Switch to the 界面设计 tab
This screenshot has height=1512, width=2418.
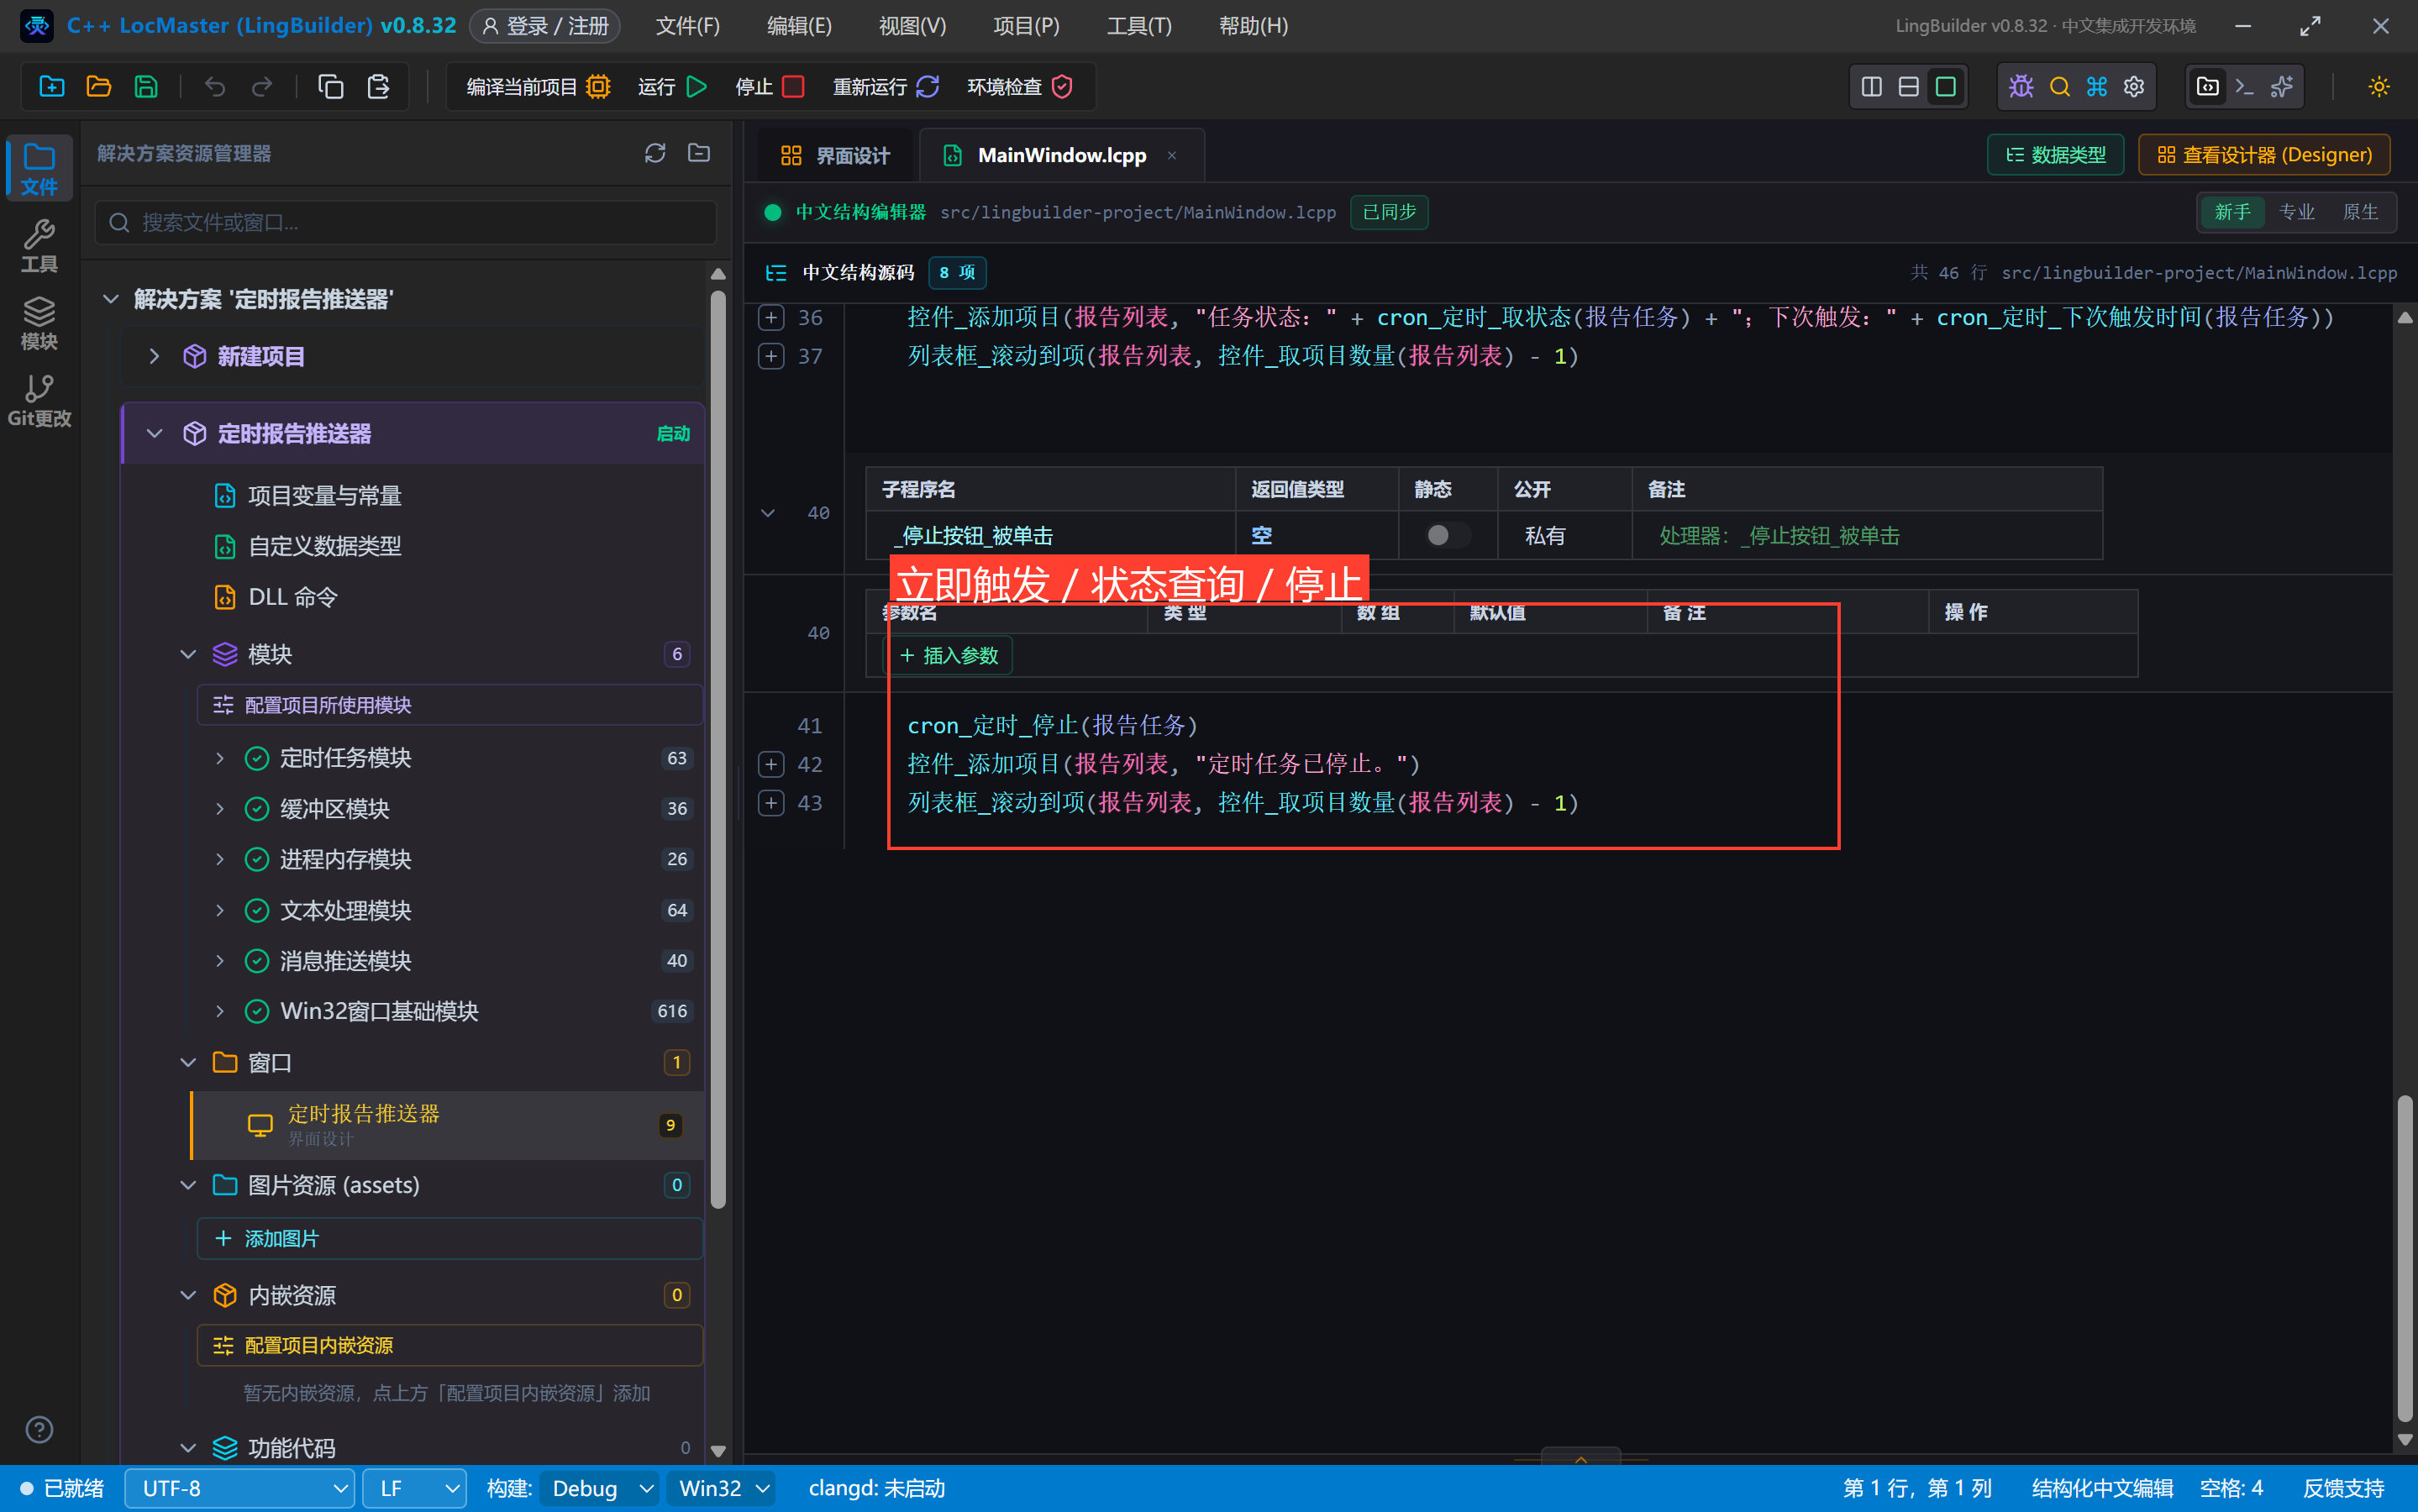835,155
